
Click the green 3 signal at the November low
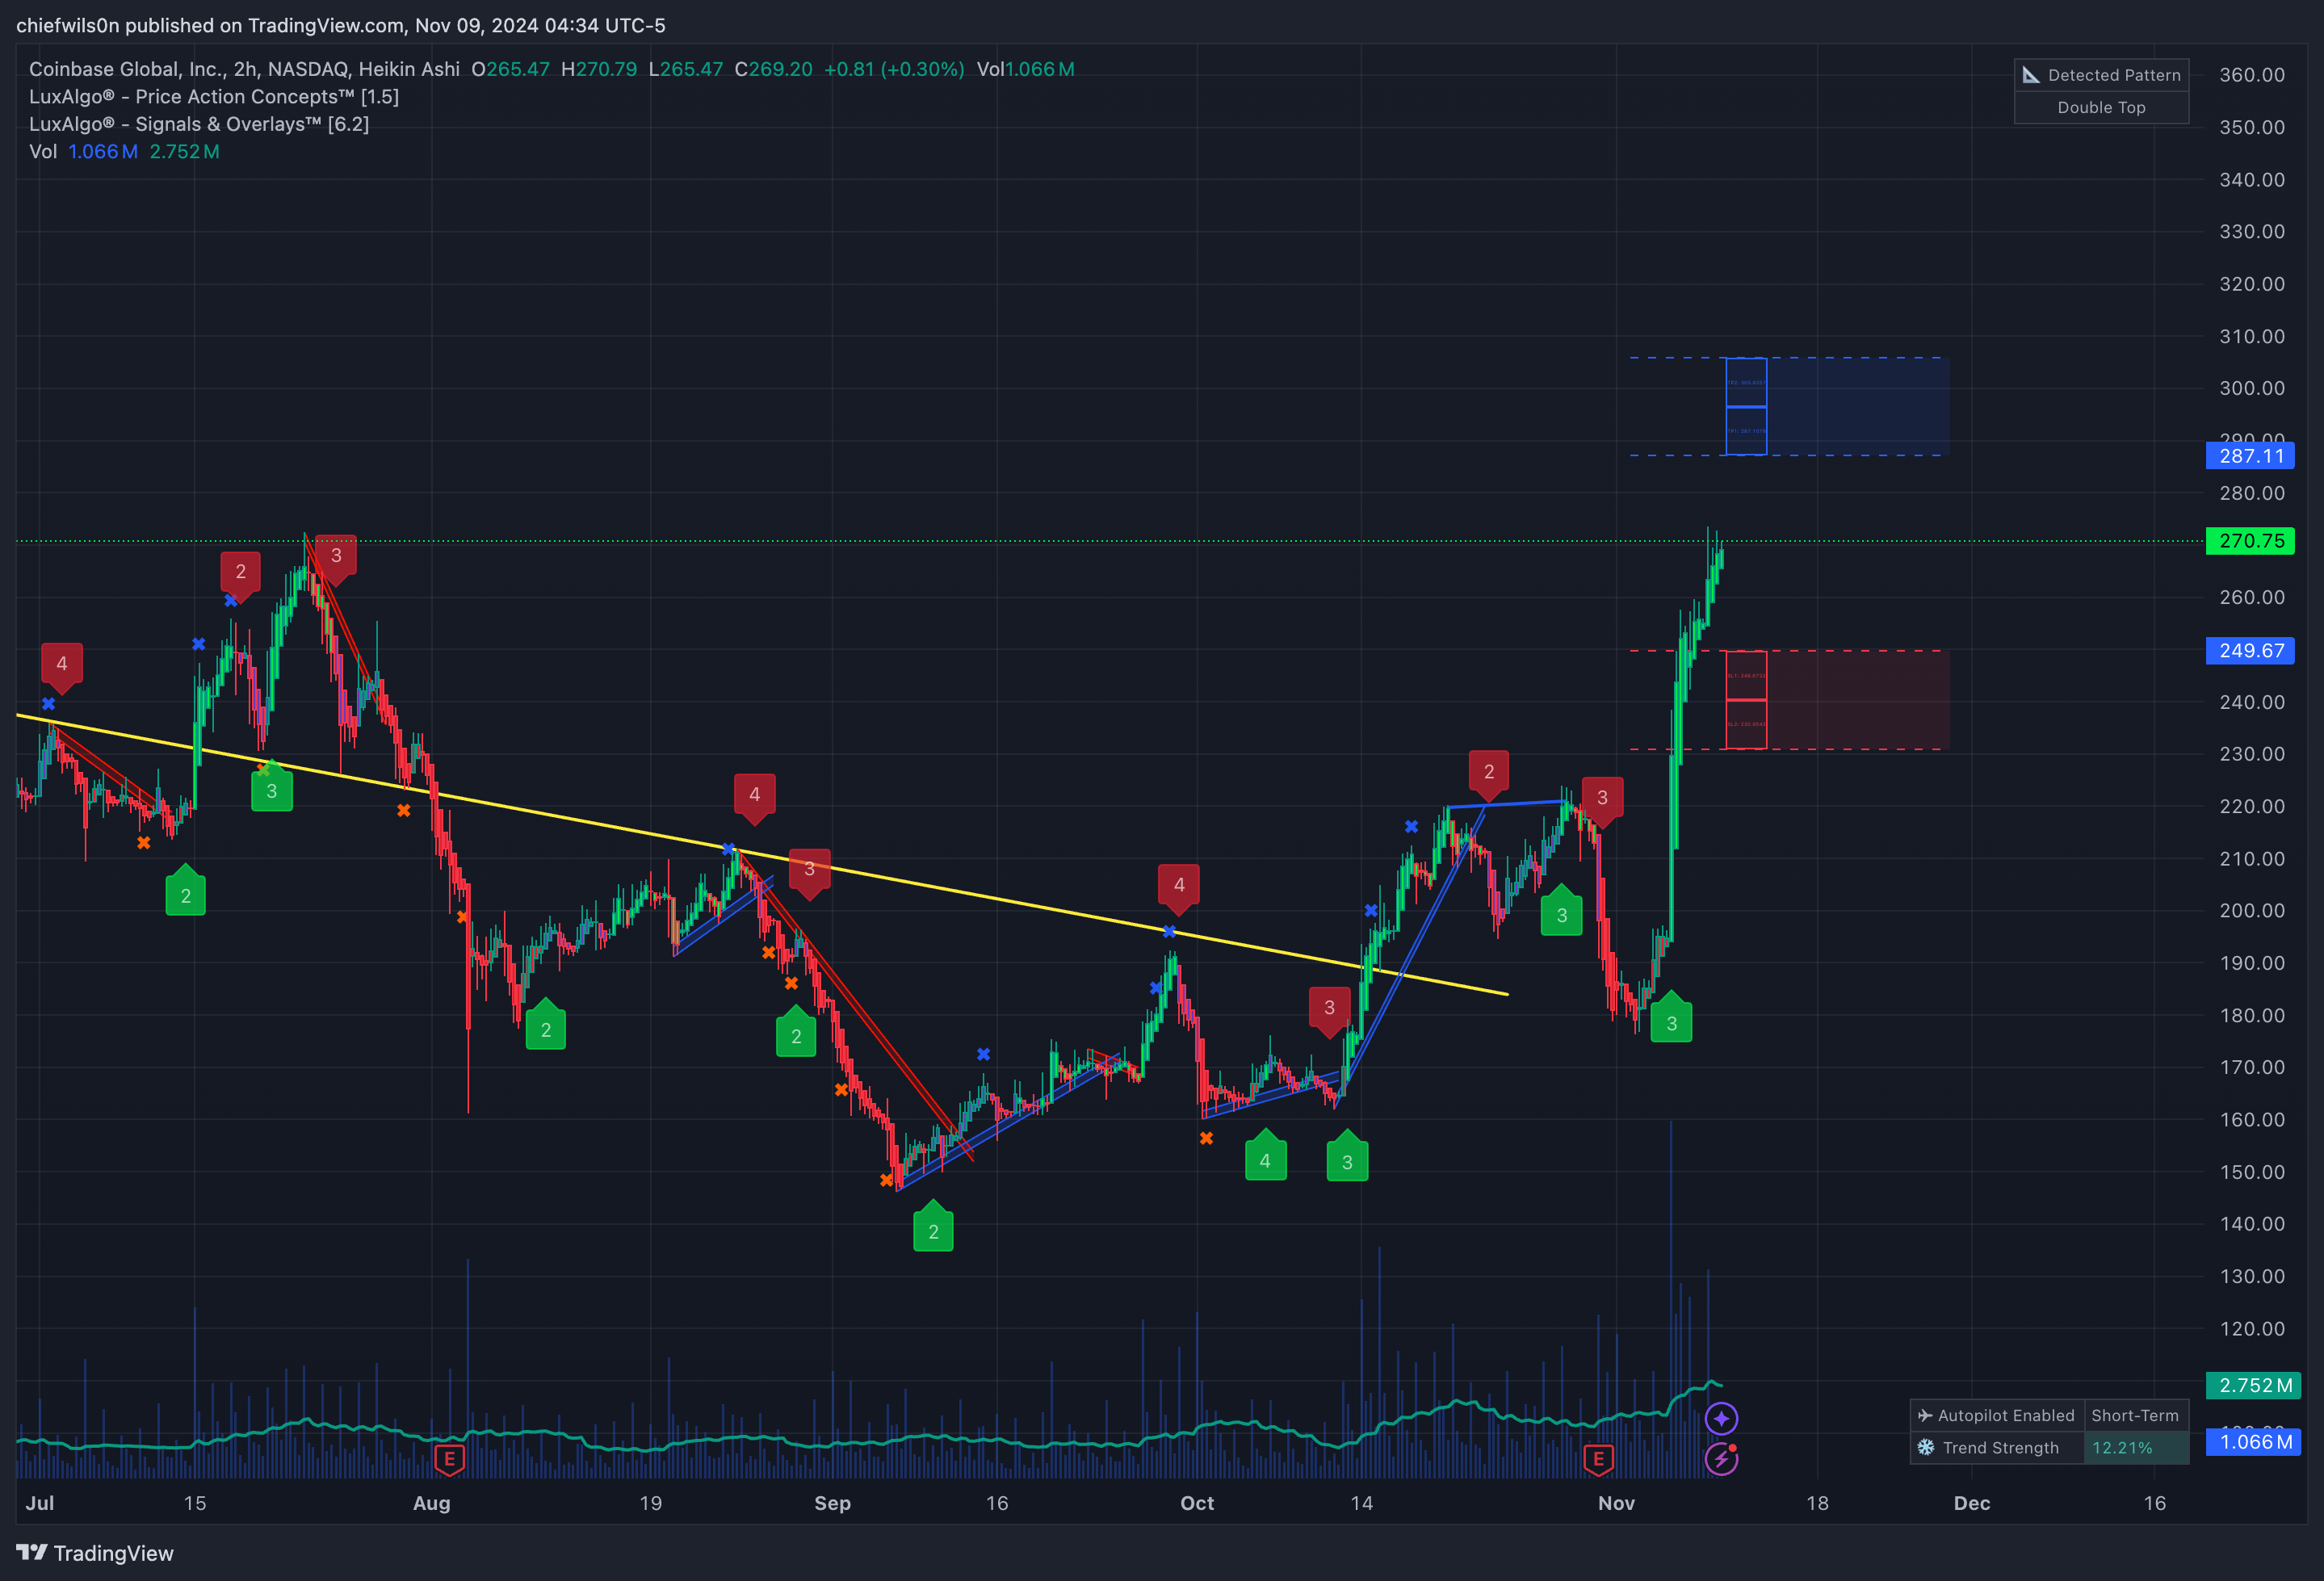point(1671,1018)
